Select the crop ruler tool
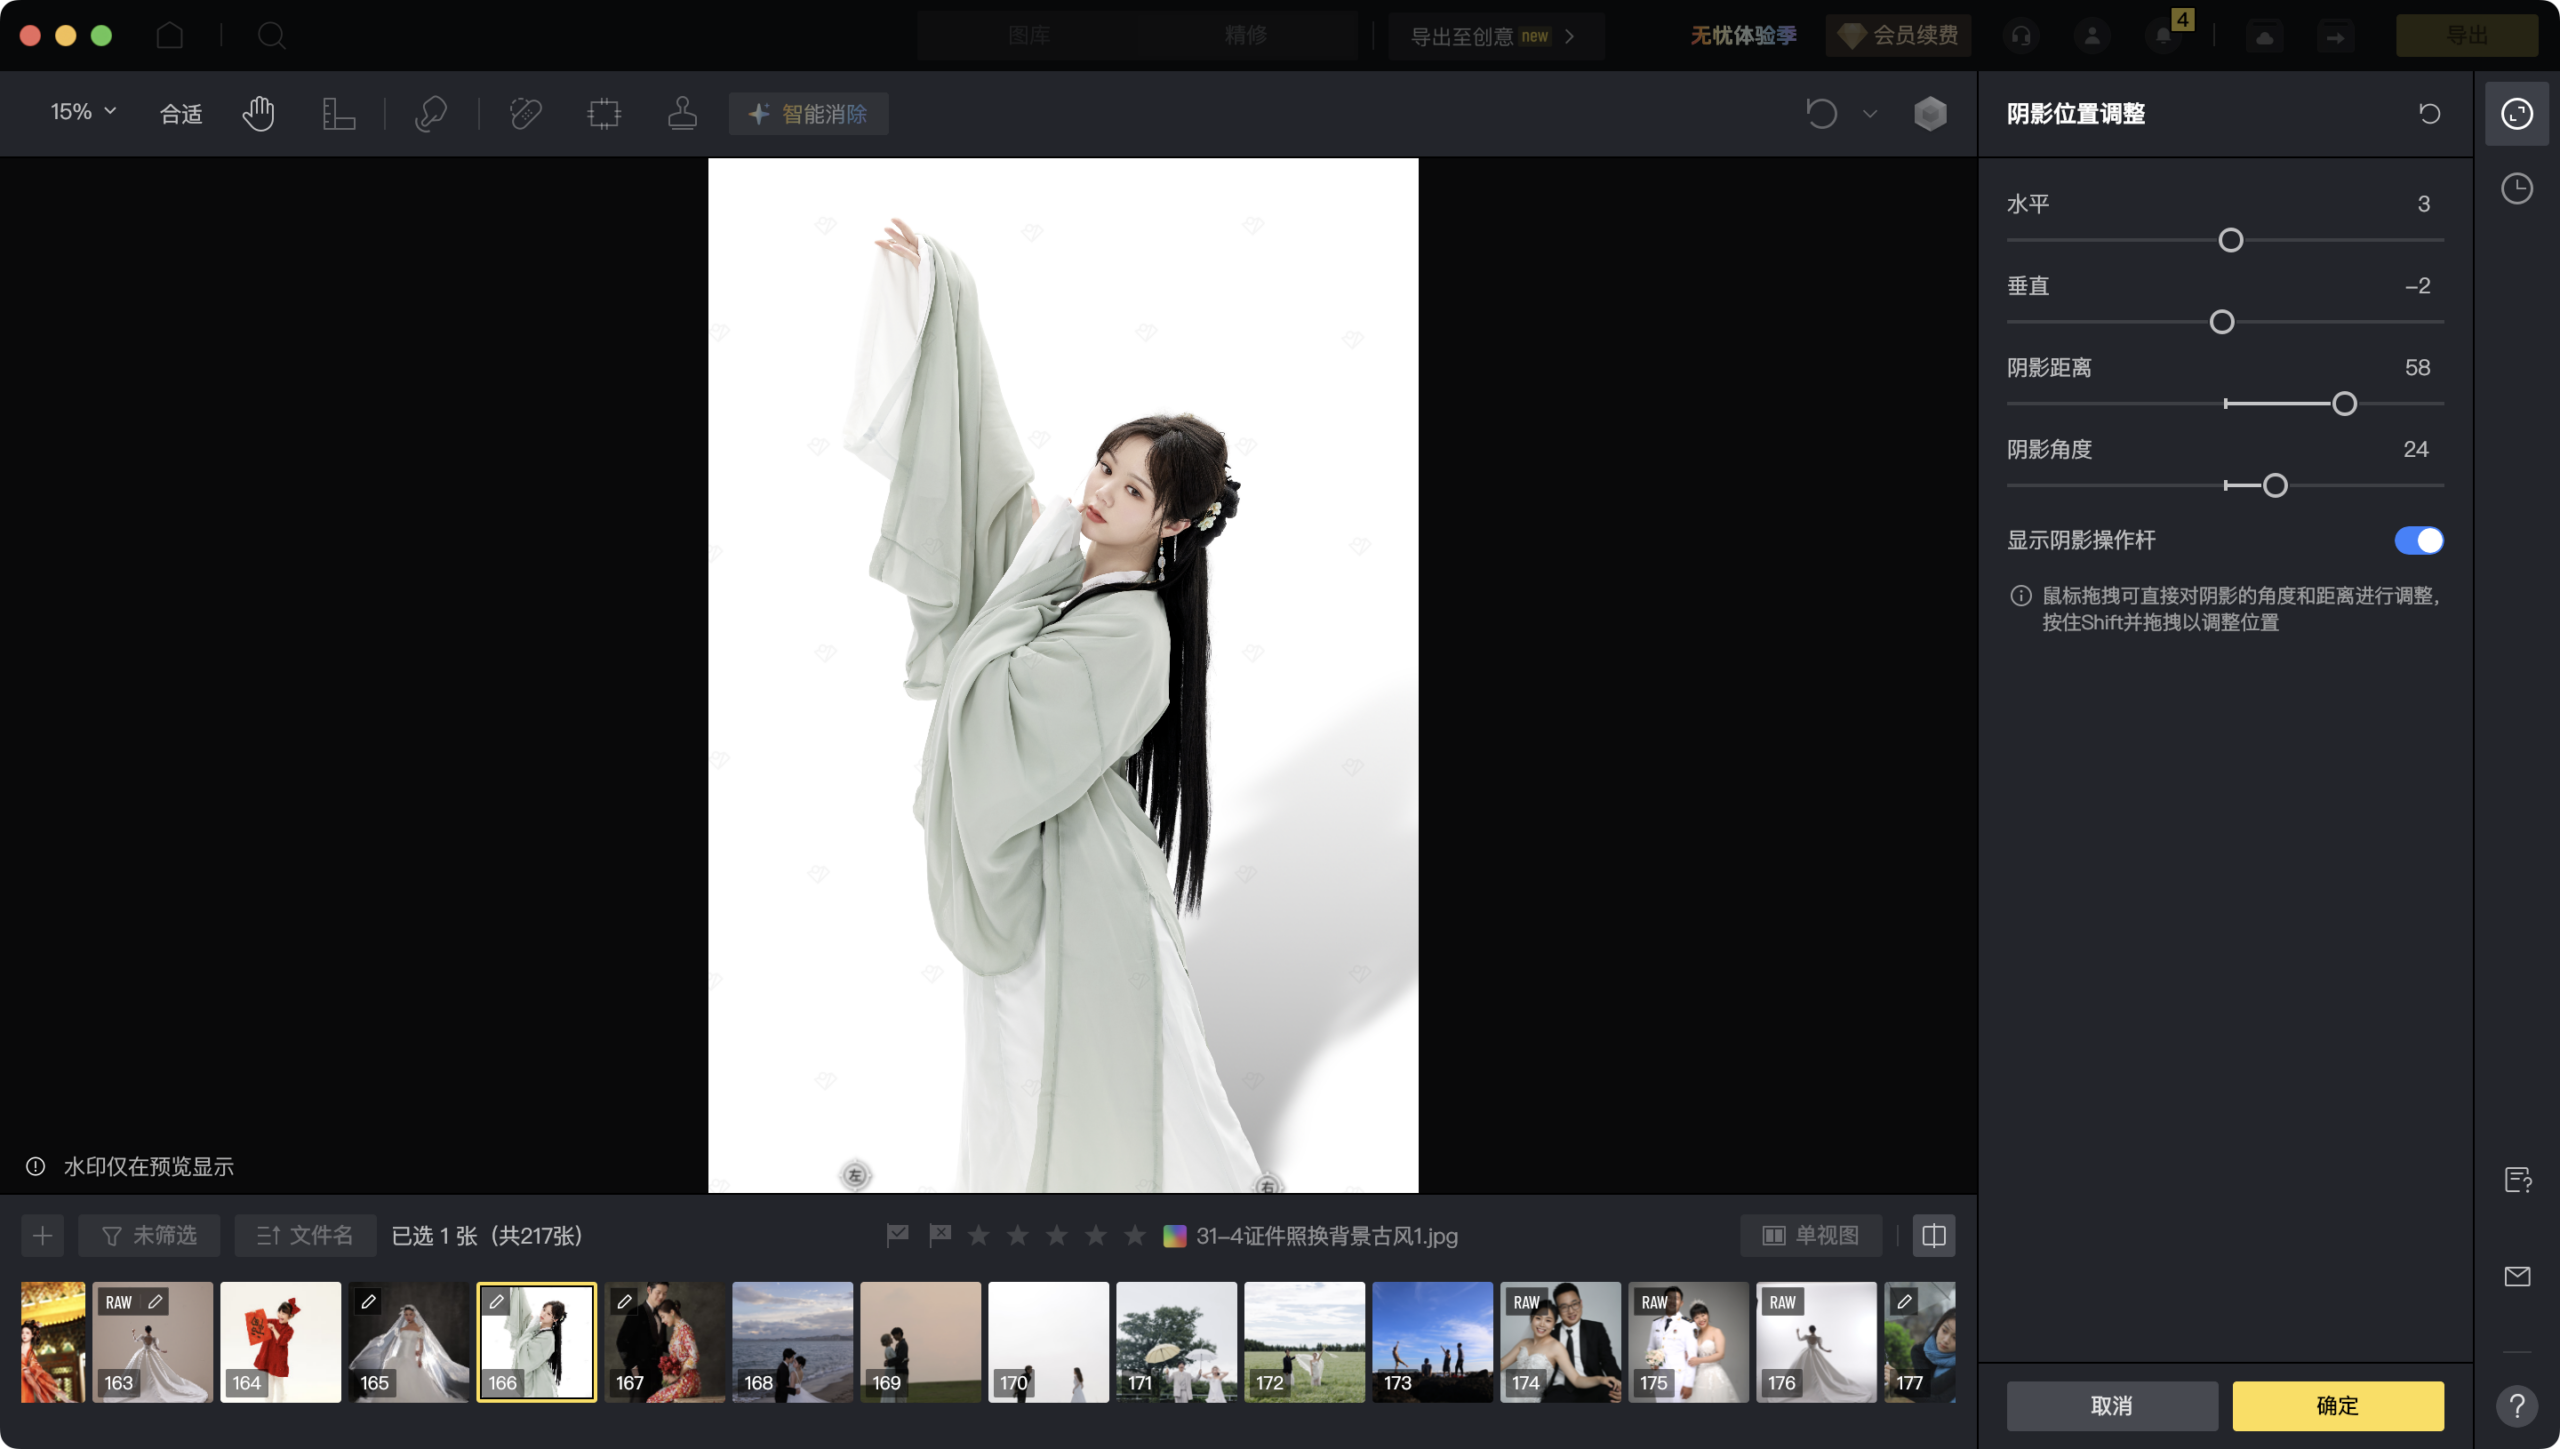 [339, 114]
